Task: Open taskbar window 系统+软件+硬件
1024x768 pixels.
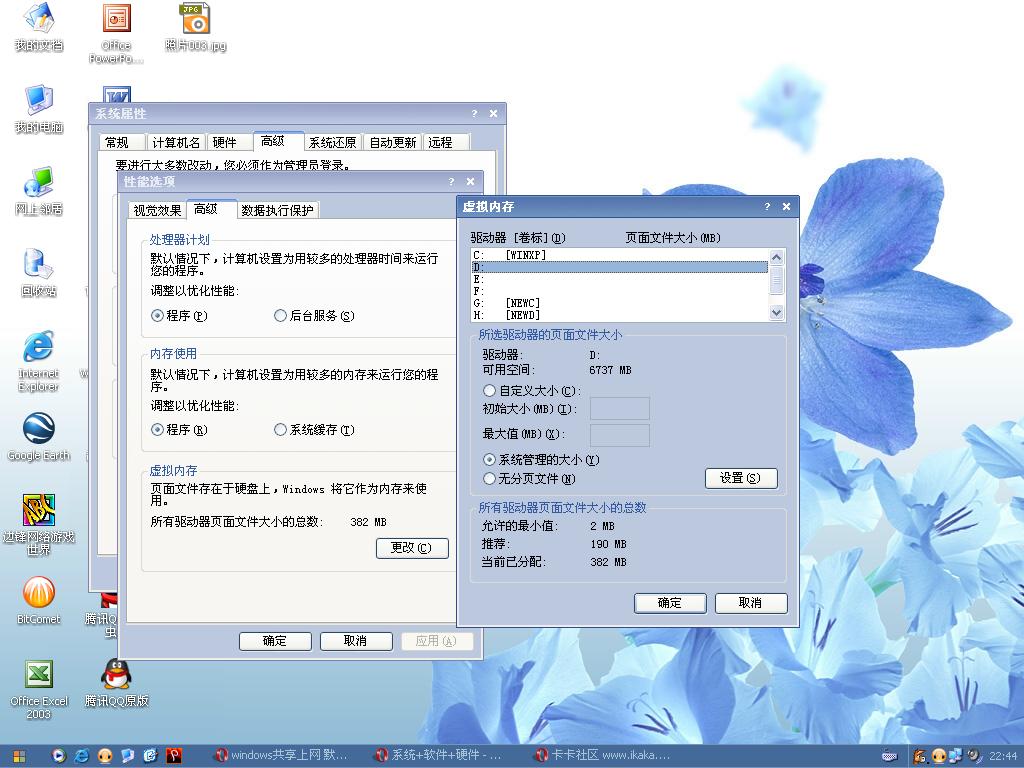Action: click(x=440, y=756)
